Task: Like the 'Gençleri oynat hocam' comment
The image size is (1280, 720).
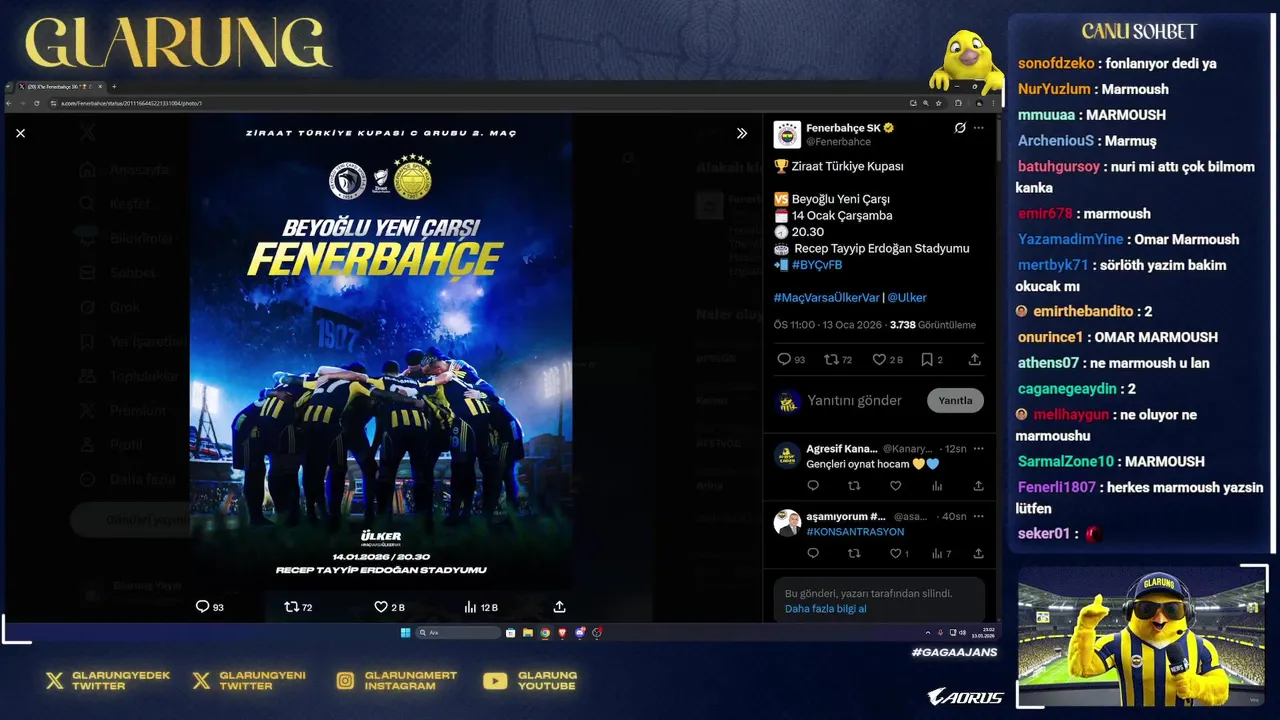Action: tap(896, 486)
